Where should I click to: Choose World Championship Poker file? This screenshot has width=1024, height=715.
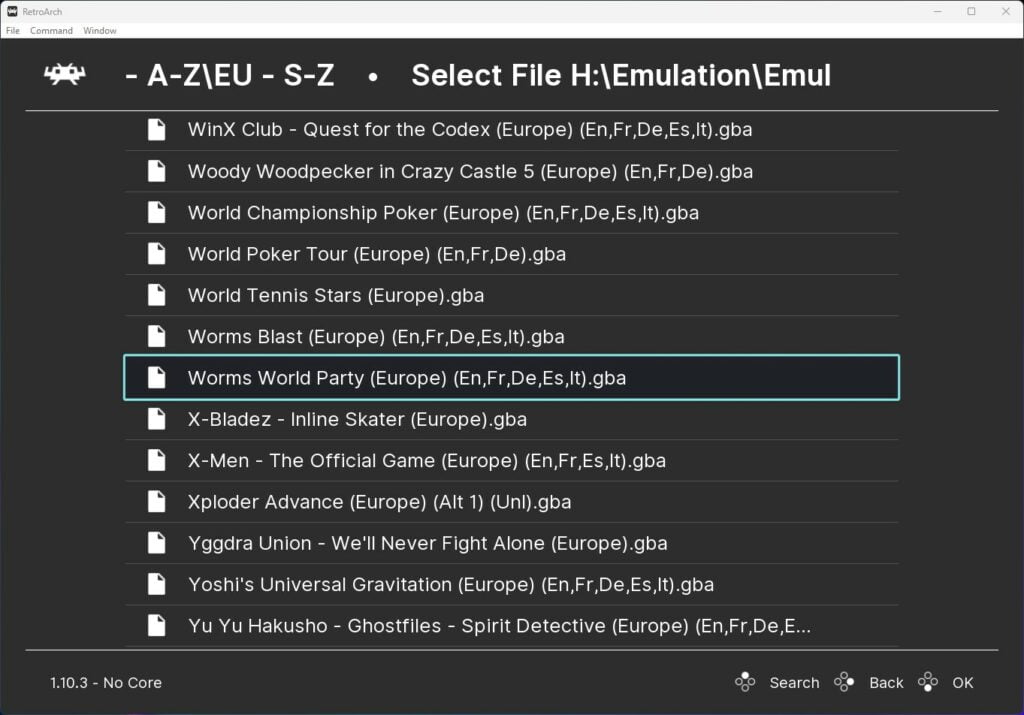click(511, 212)
